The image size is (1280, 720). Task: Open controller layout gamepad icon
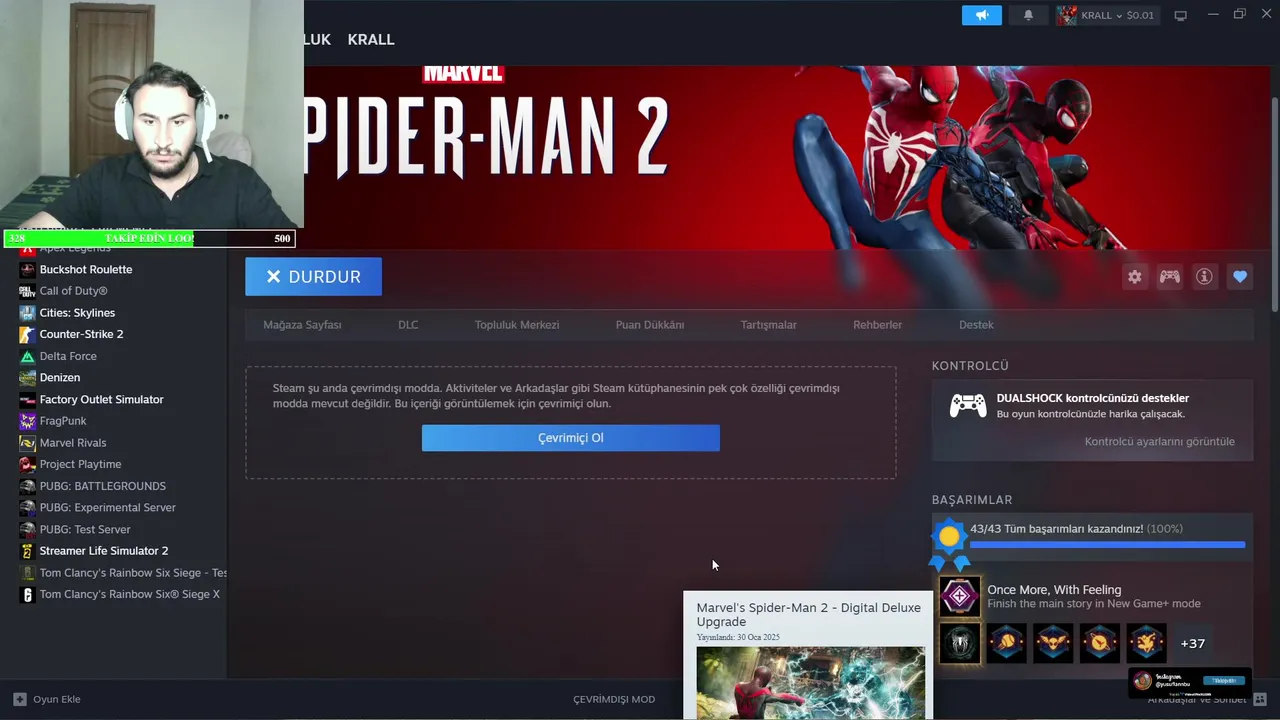tap(1169, 277)
